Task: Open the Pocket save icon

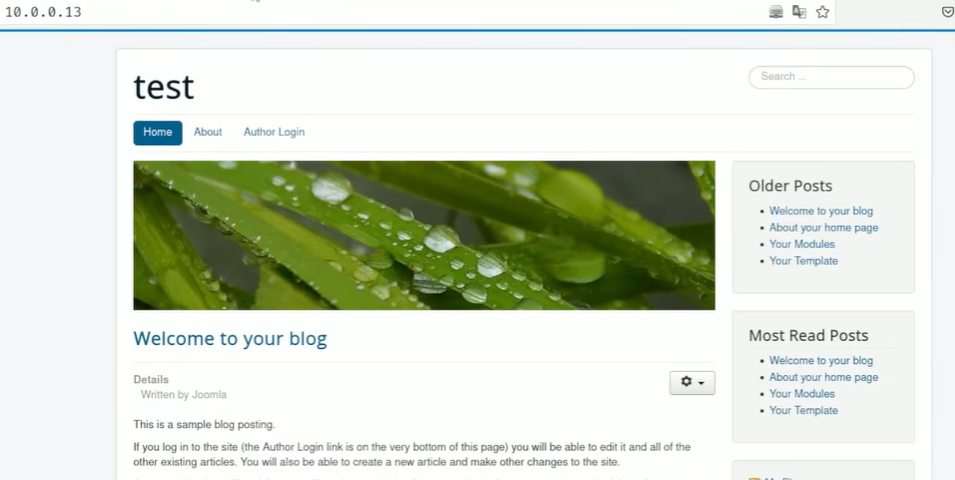Action: [948, 12]
